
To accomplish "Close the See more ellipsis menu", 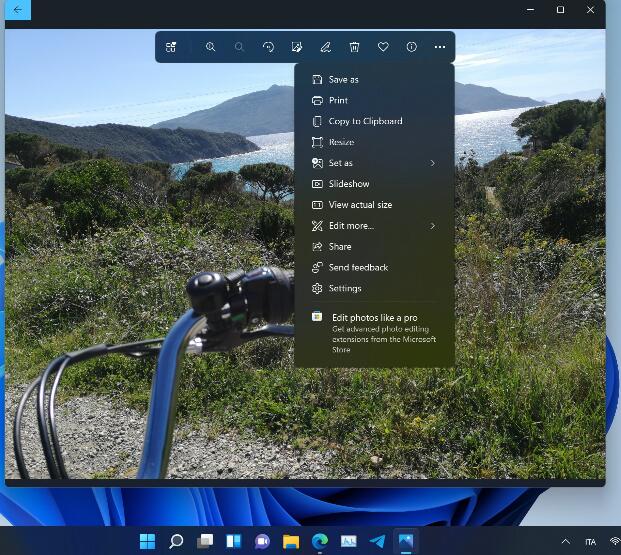I will coord(440,47).
